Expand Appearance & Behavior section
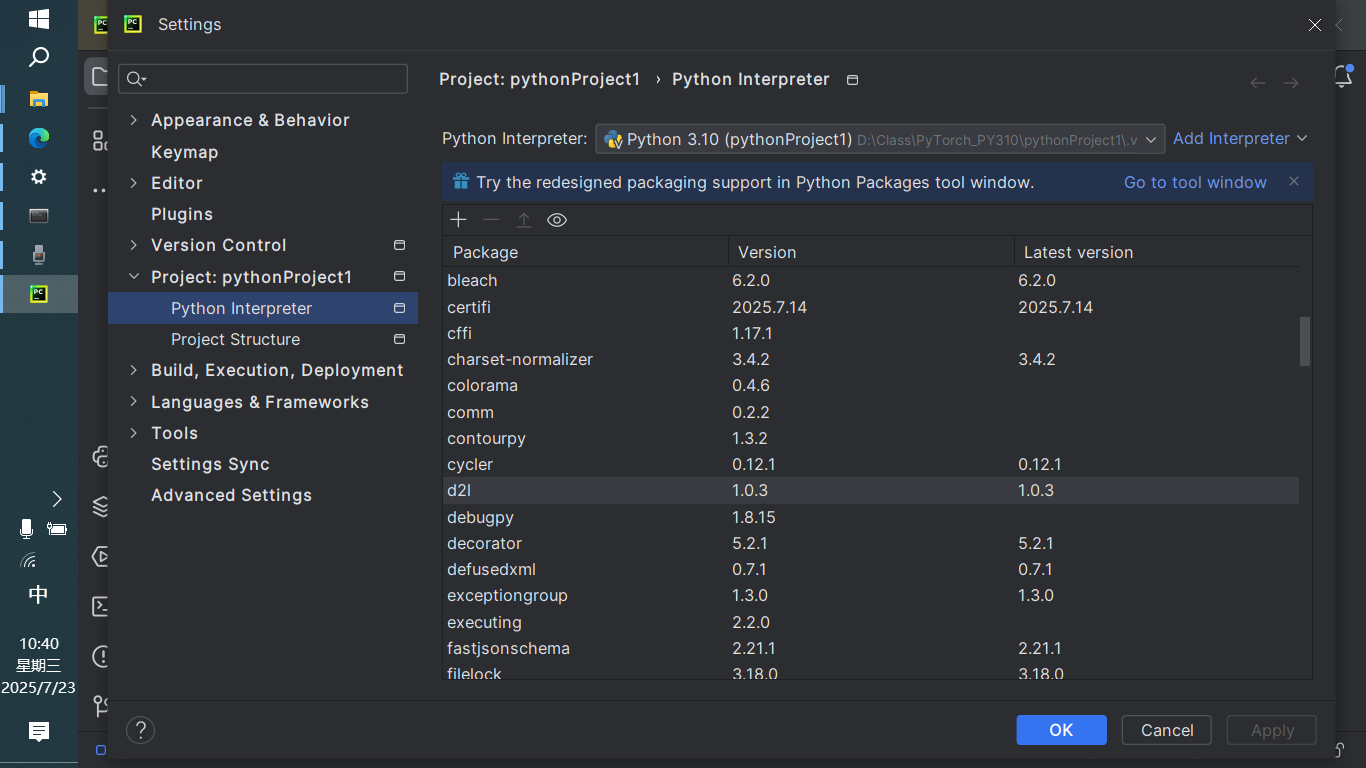 point(134,120)
